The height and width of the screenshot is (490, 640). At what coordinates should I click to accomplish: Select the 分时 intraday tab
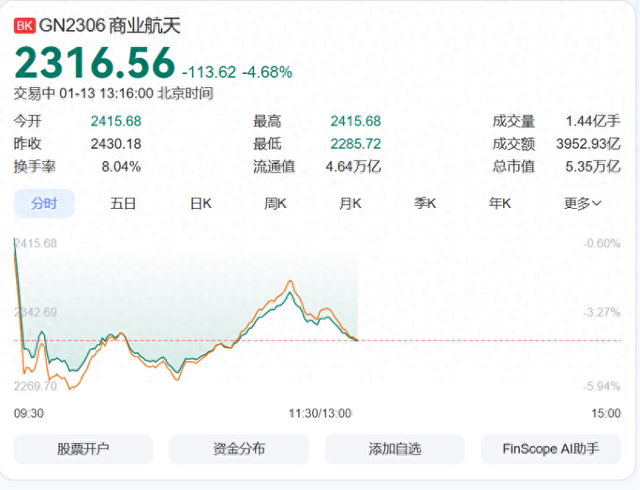[x=44, y=203]
